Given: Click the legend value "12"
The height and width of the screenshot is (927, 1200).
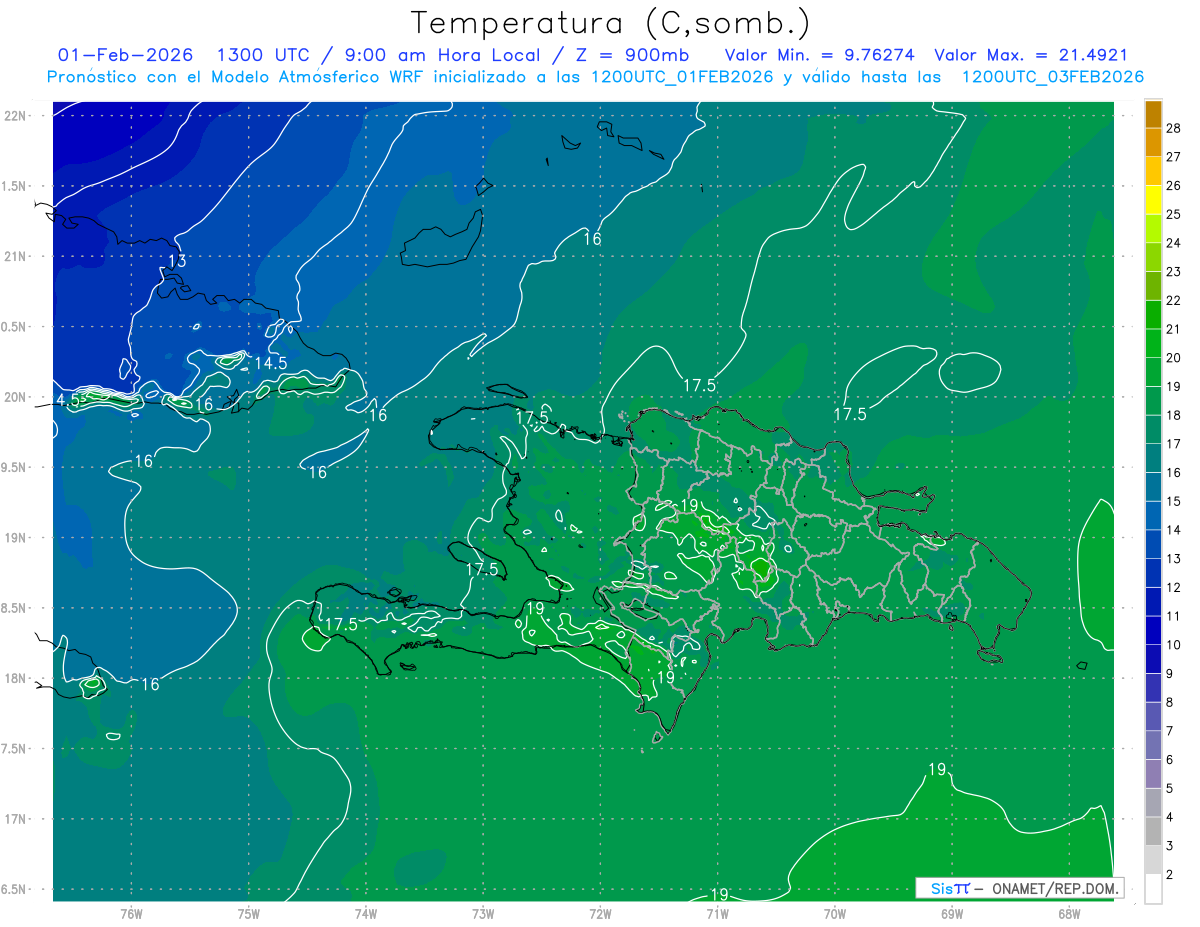Looking at the screenshot, I should tap(1174, 588).
